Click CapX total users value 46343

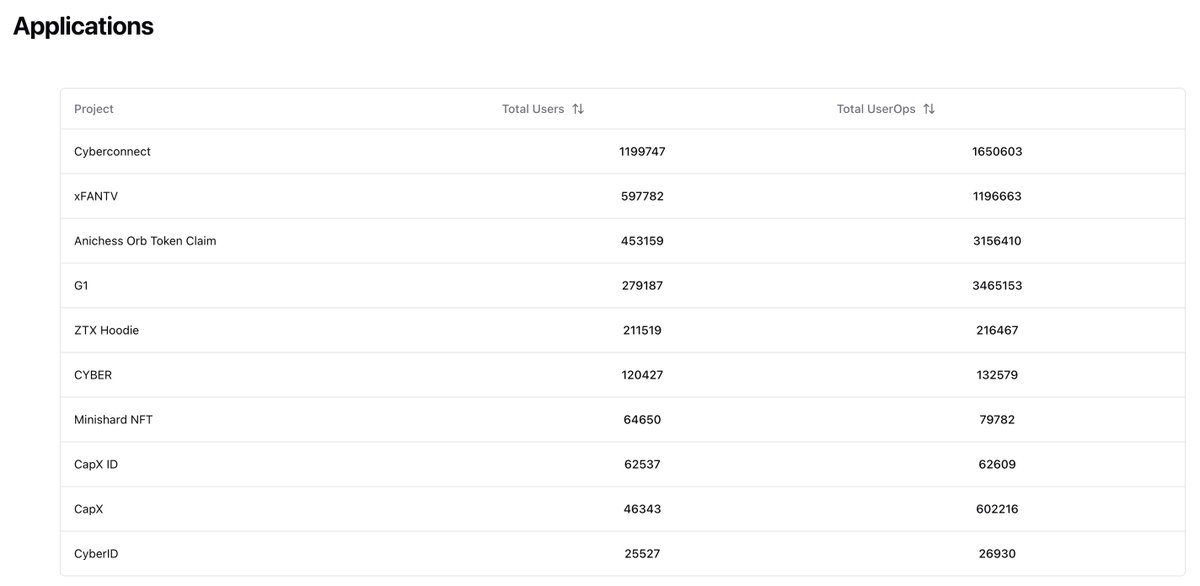(x=642, y=509)
